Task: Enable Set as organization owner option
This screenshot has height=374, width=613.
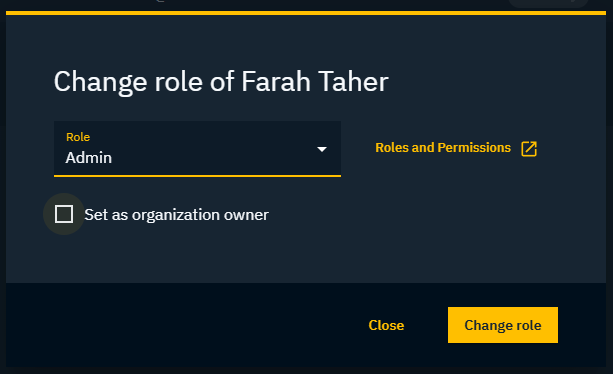Action: click(64, 214)
